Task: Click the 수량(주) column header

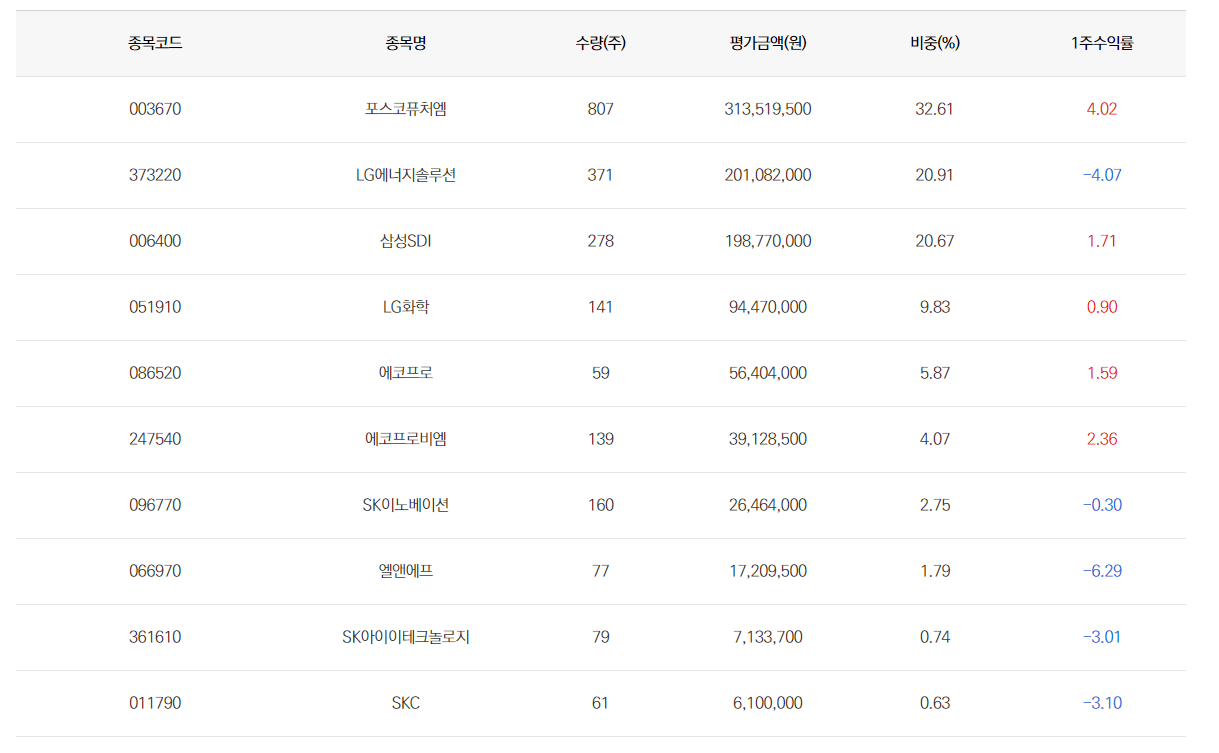Action: [601, 43]
